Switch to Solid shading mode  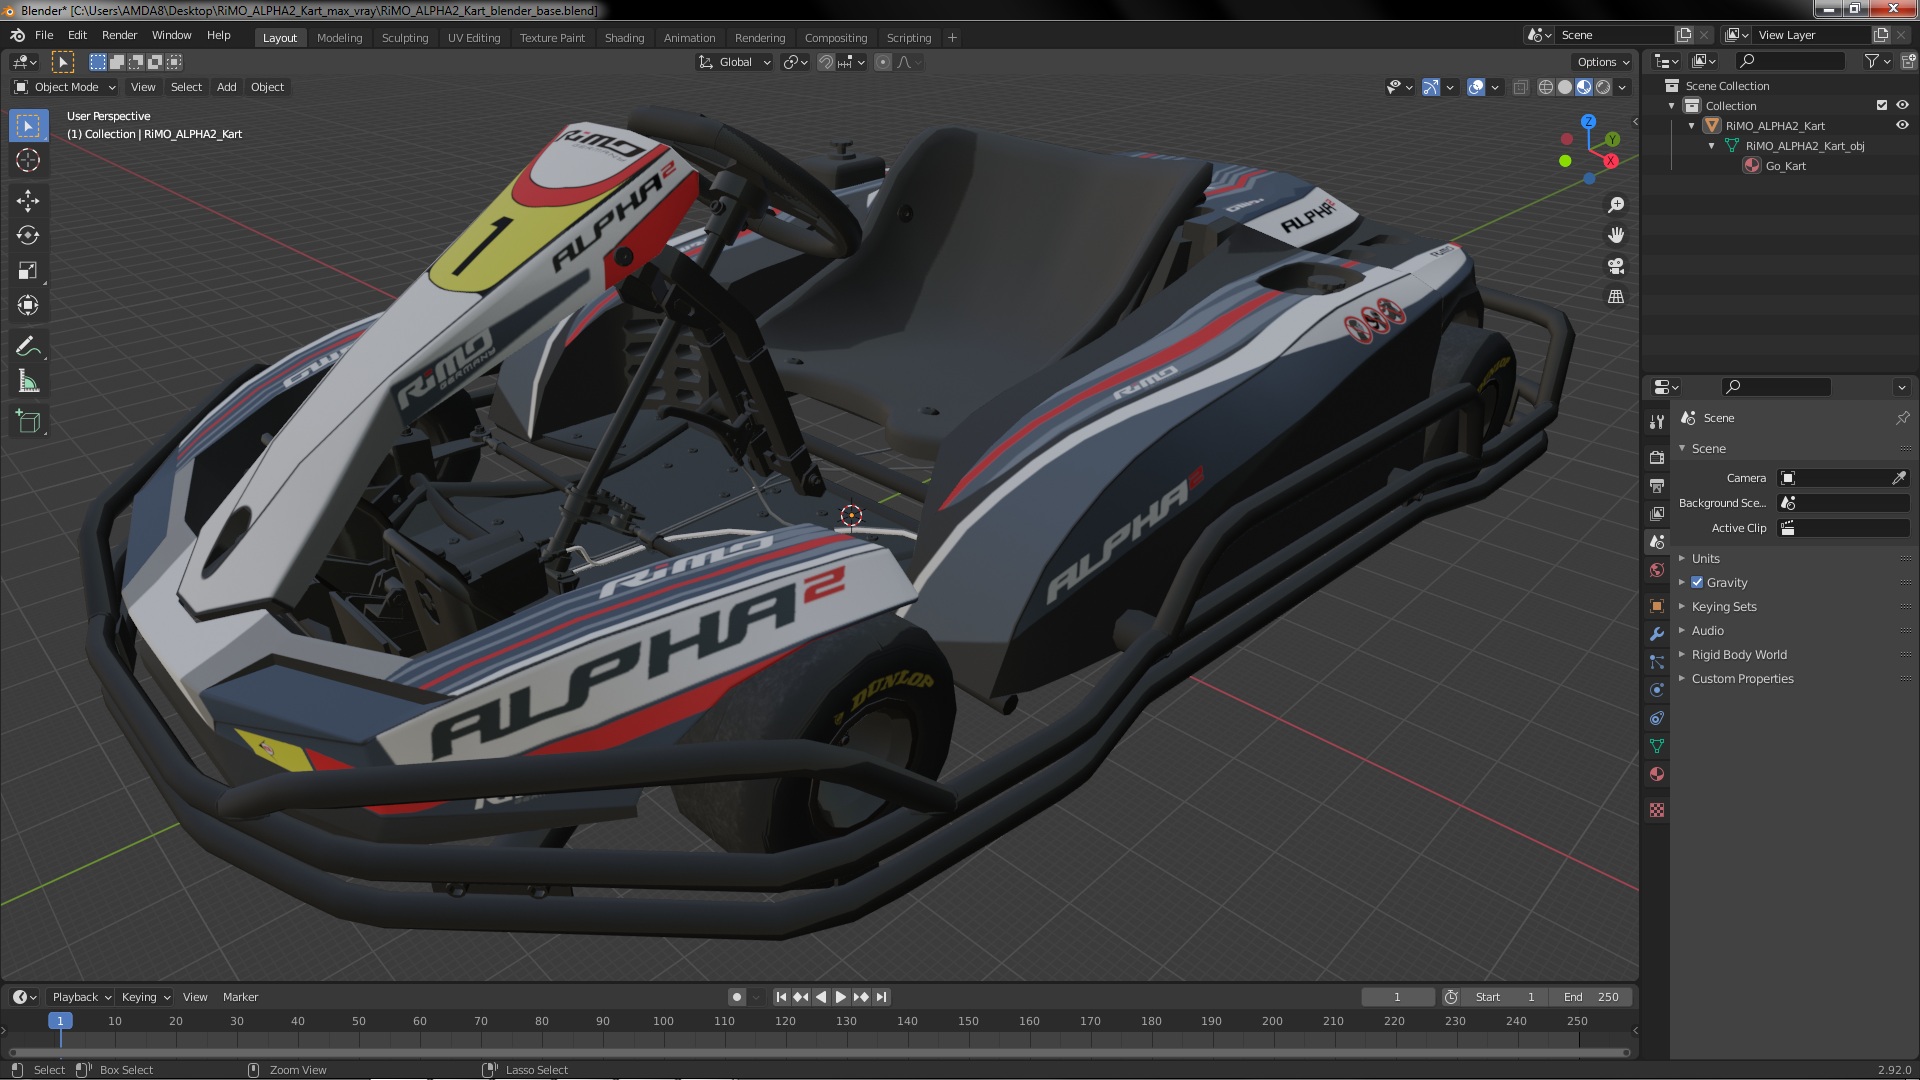pos(1565,88)
